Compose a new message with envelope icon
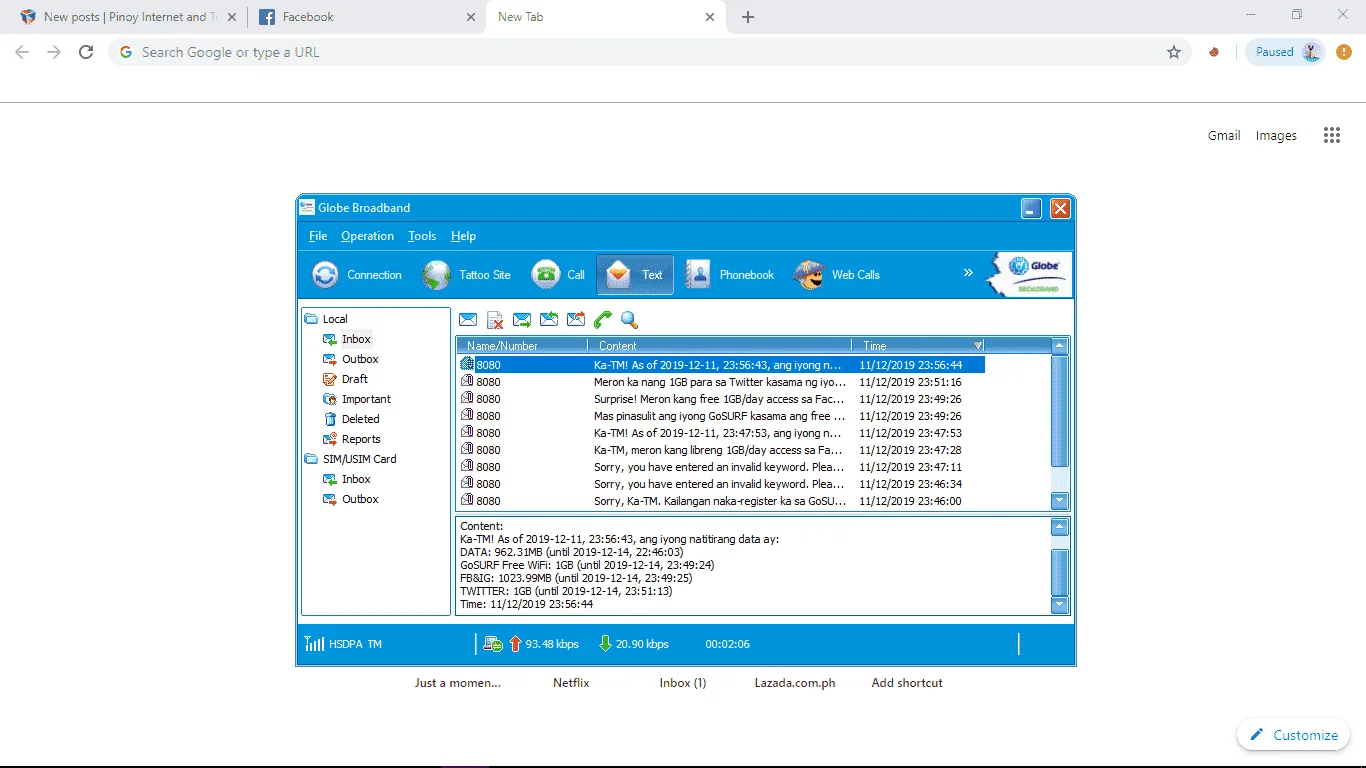The width and height of the screenshot is (1366, 768). pyautogui.click(x=468, y=320)
